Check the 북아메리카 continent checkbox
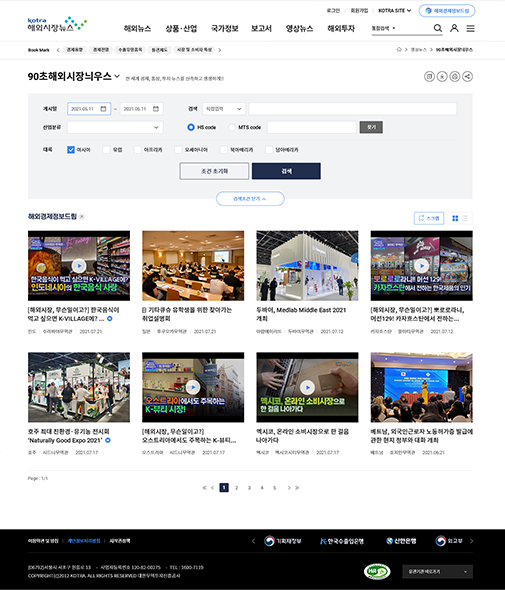 (224, 150)
